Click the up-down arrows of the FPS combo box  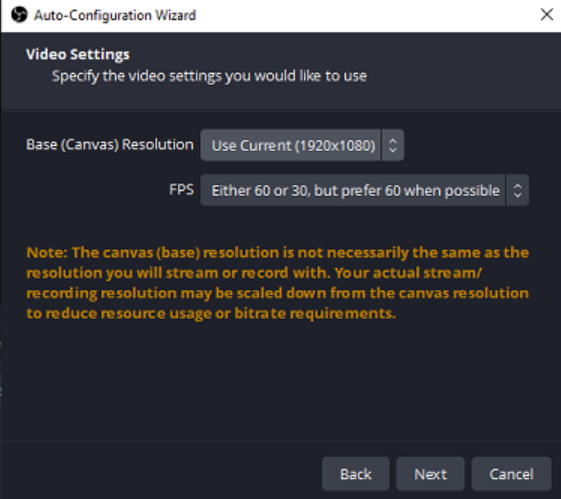[x=517, y=190]
